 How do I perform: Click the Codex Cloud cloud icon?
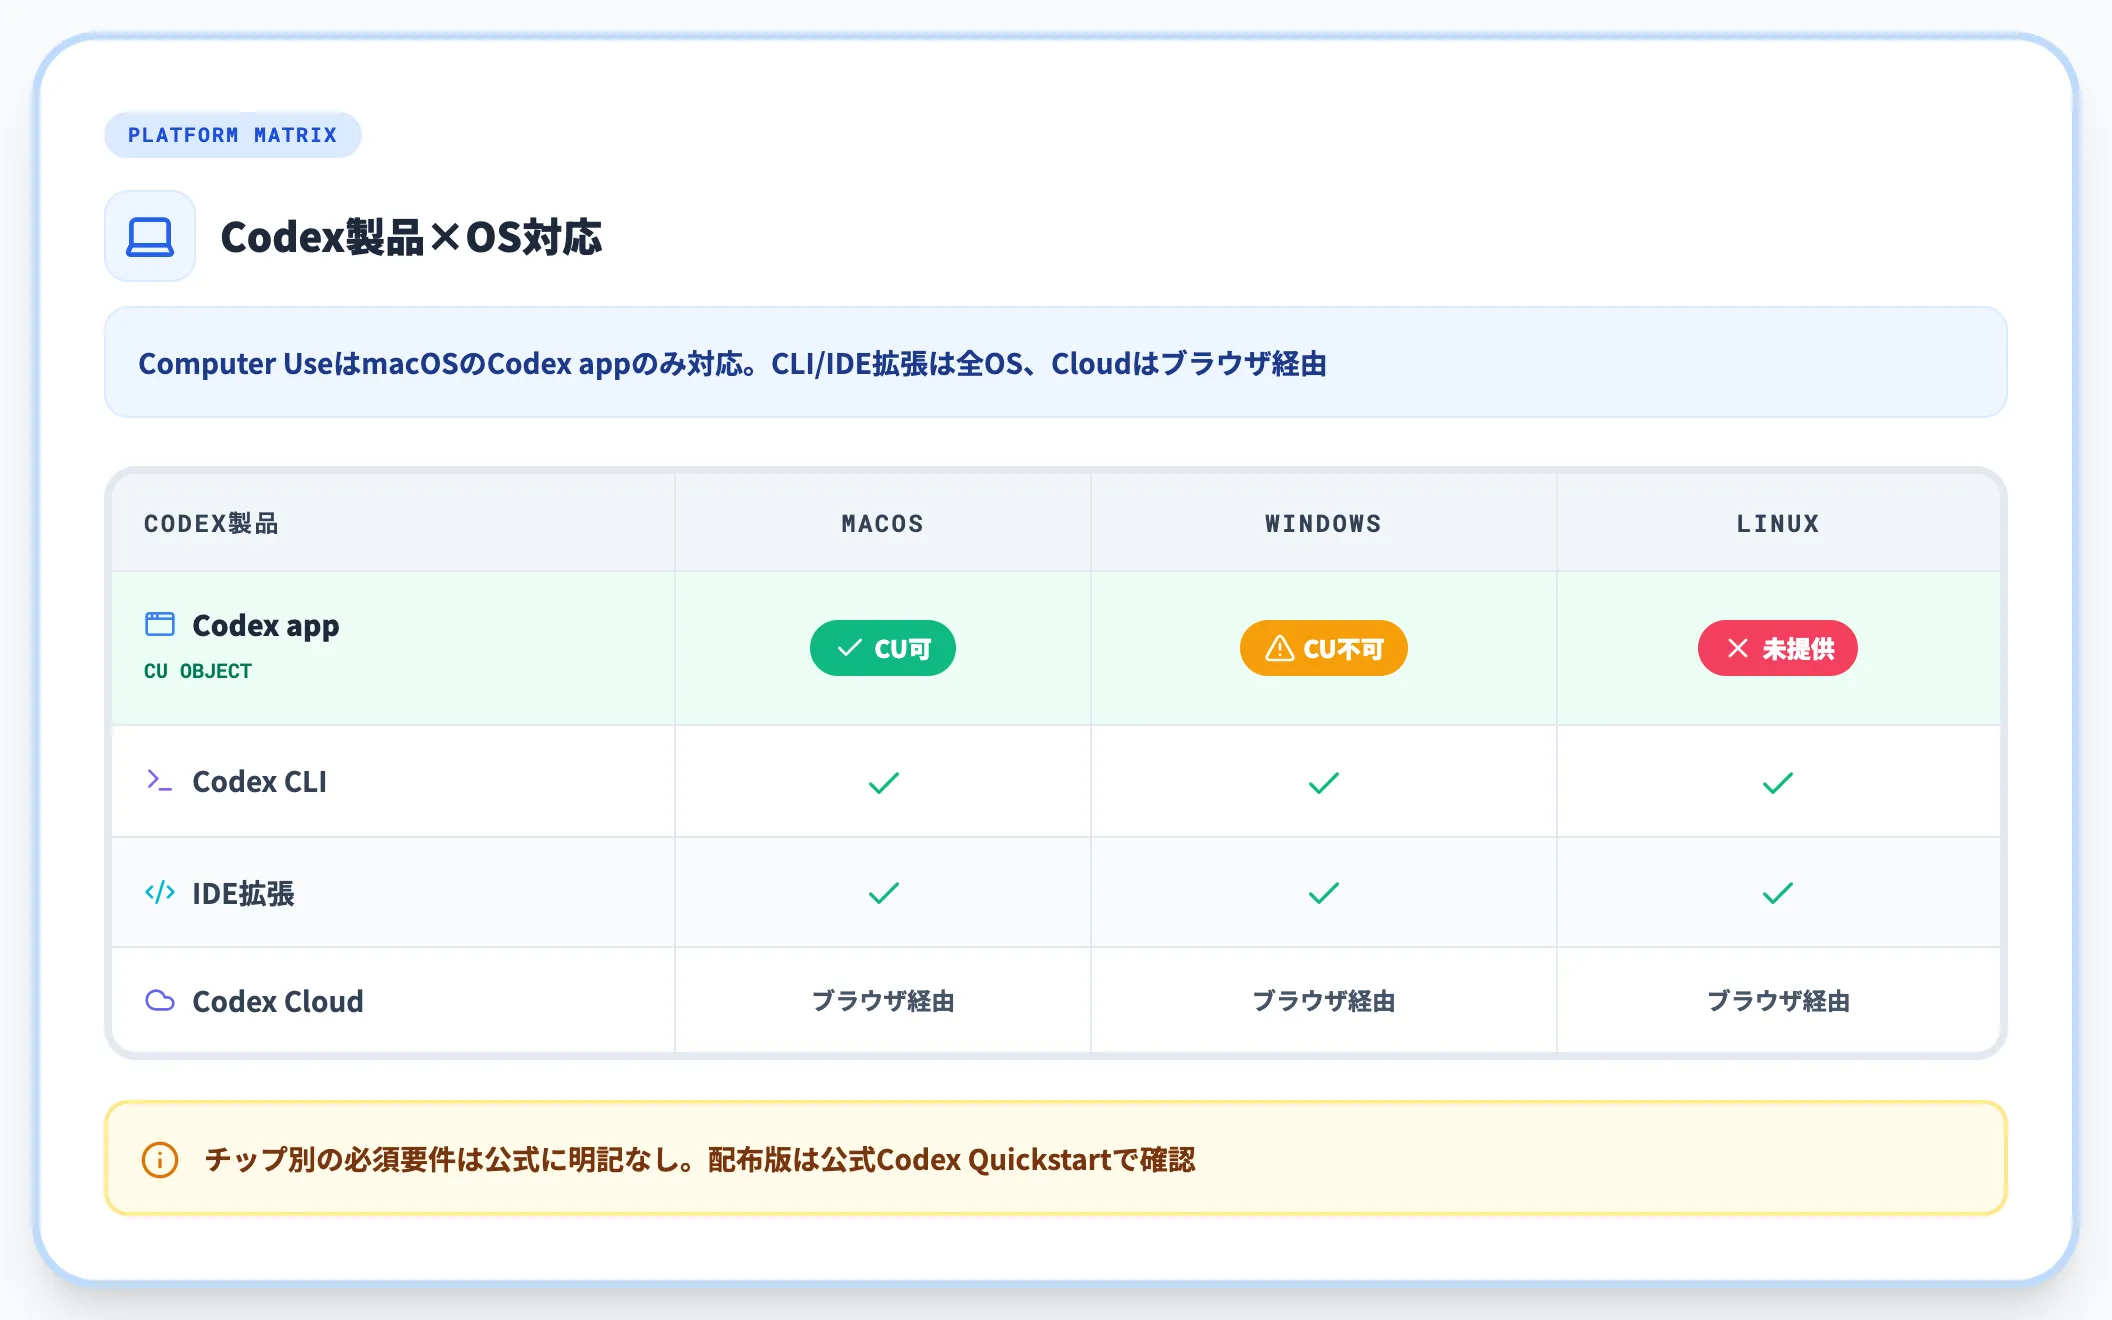tap(160, 1000)
